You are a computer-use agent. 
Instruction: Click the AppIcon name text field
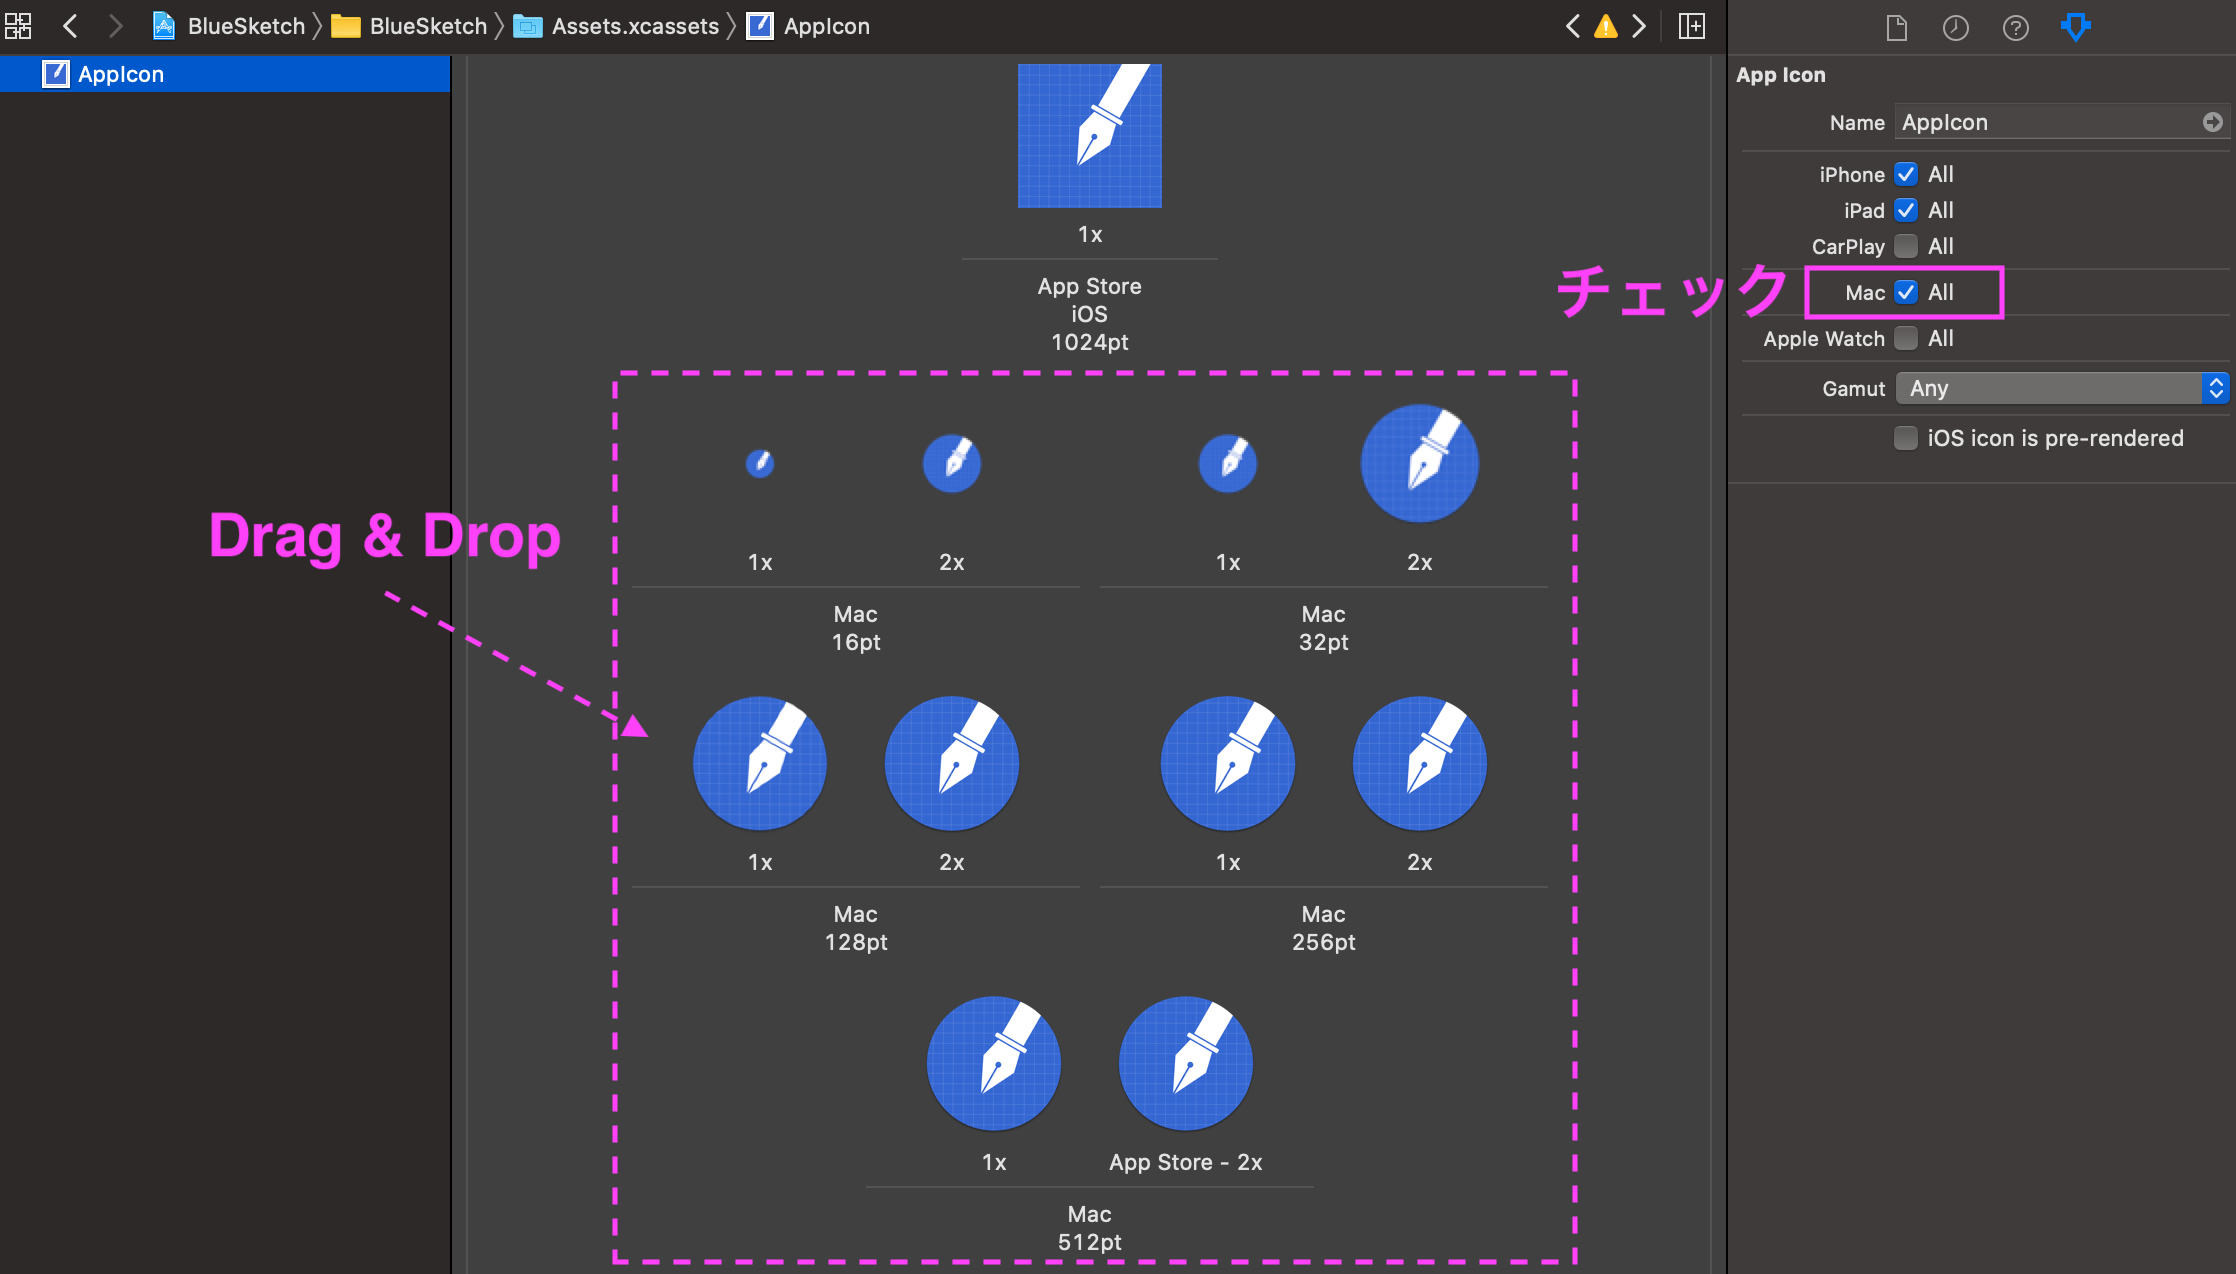pos(2045,122)
